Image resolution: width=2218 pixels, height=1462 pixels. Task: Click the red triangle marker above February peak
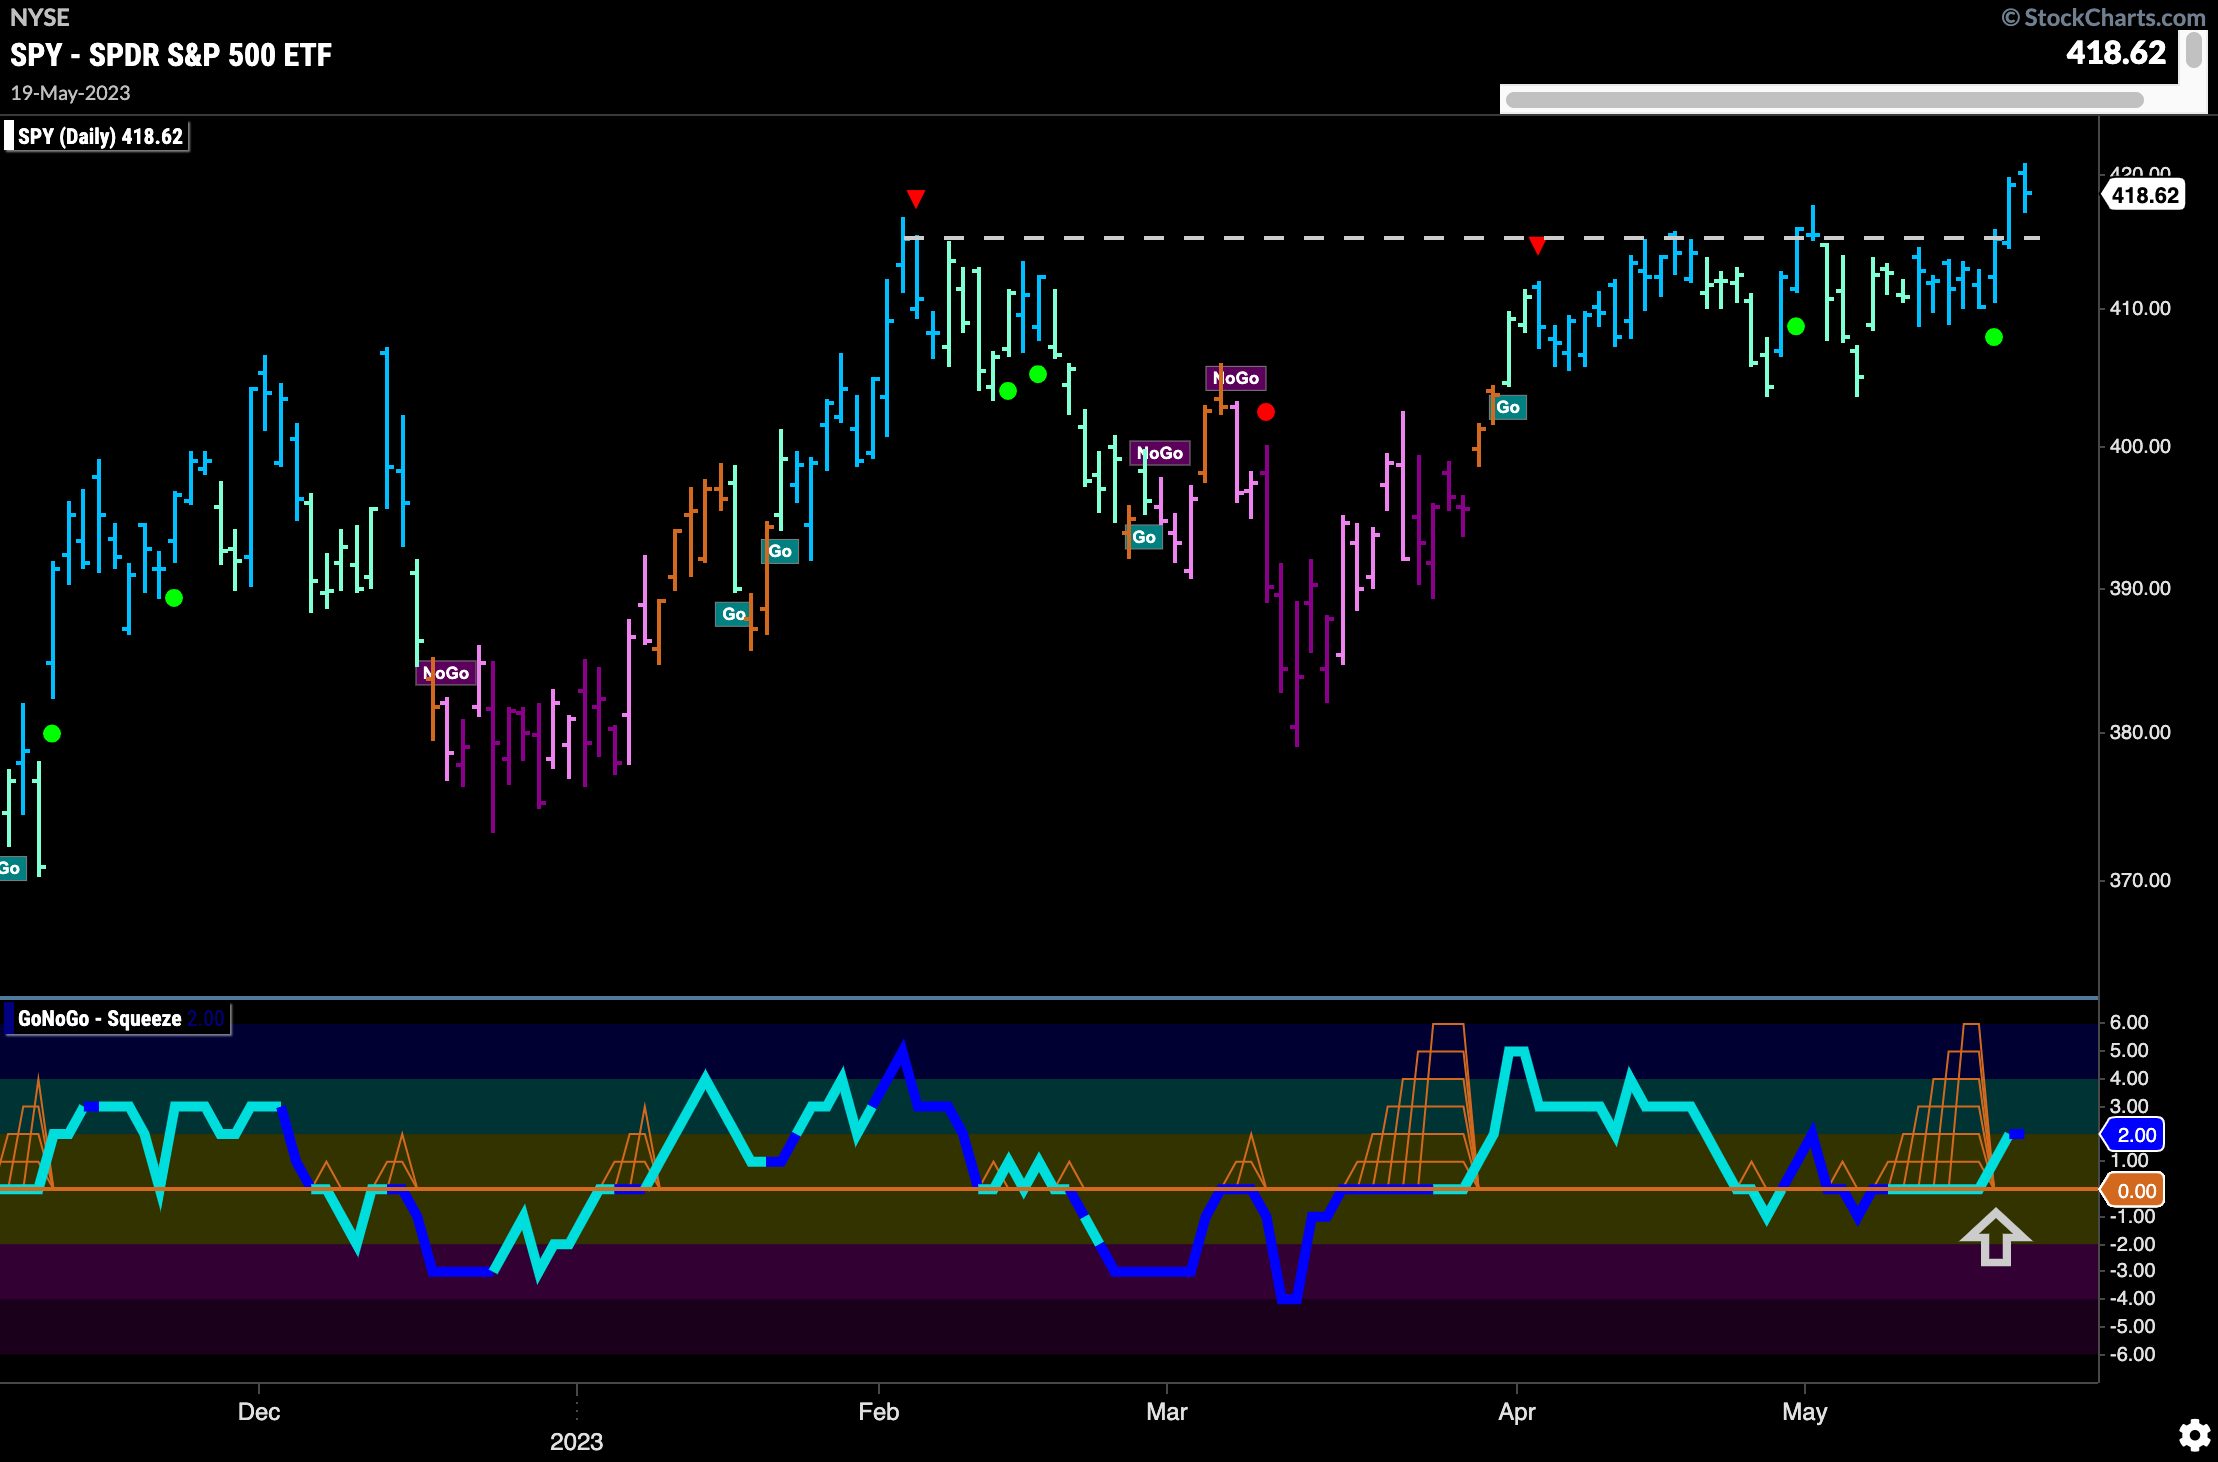(x=915, y=199)
